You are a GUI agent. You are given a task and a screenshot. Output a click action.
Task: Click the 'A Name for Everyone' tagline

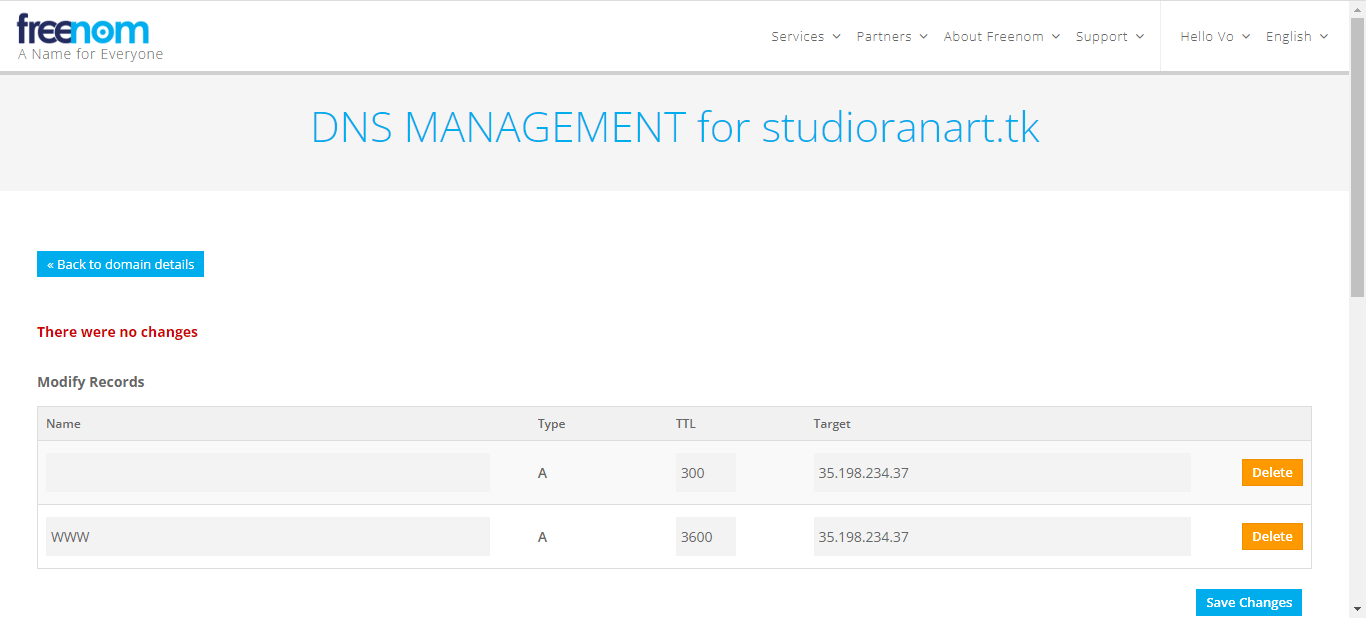click(90, 55)
